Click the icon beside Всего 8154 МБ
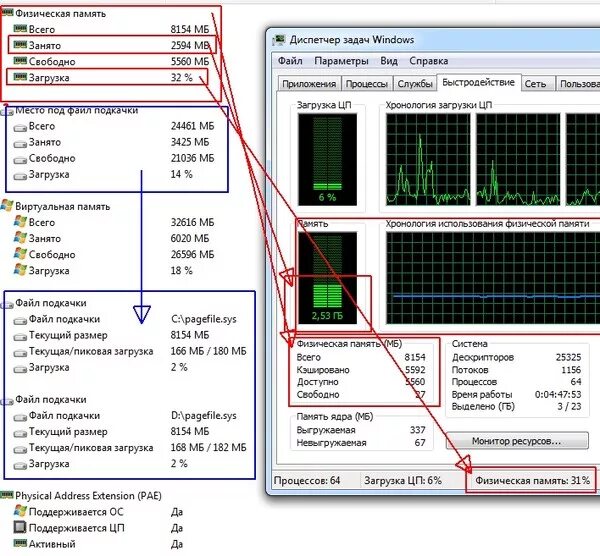600x556 pixels. [x=20, y=29]
